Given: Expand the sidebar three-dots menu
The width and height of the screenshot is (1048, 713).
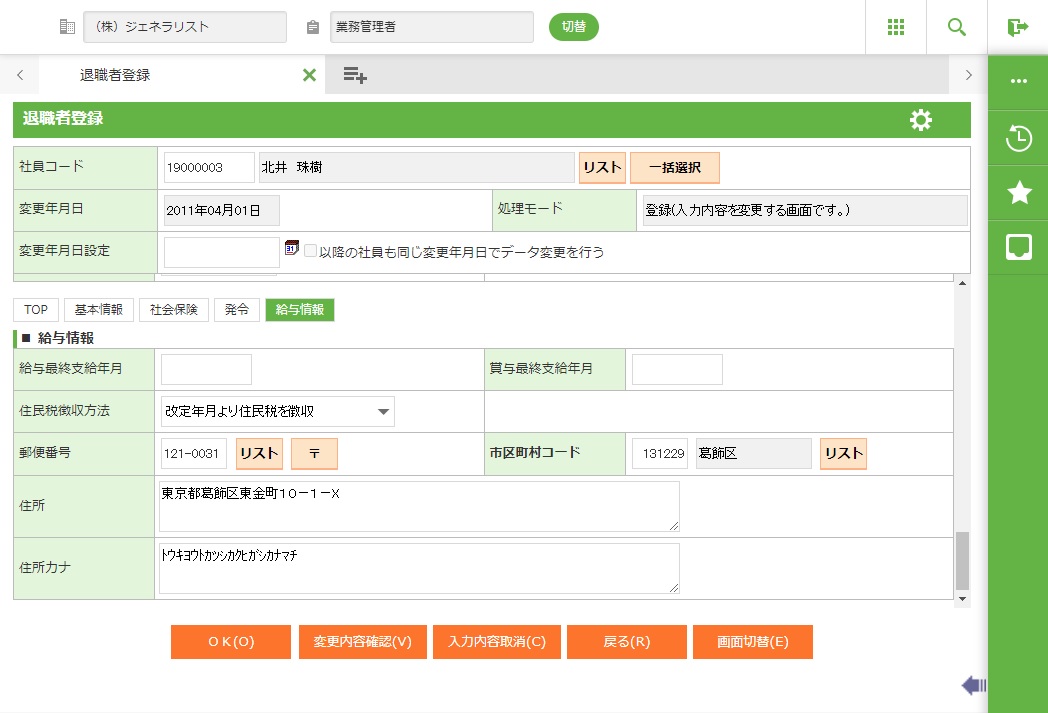Looking at the screenshot, I should 1018,81.
